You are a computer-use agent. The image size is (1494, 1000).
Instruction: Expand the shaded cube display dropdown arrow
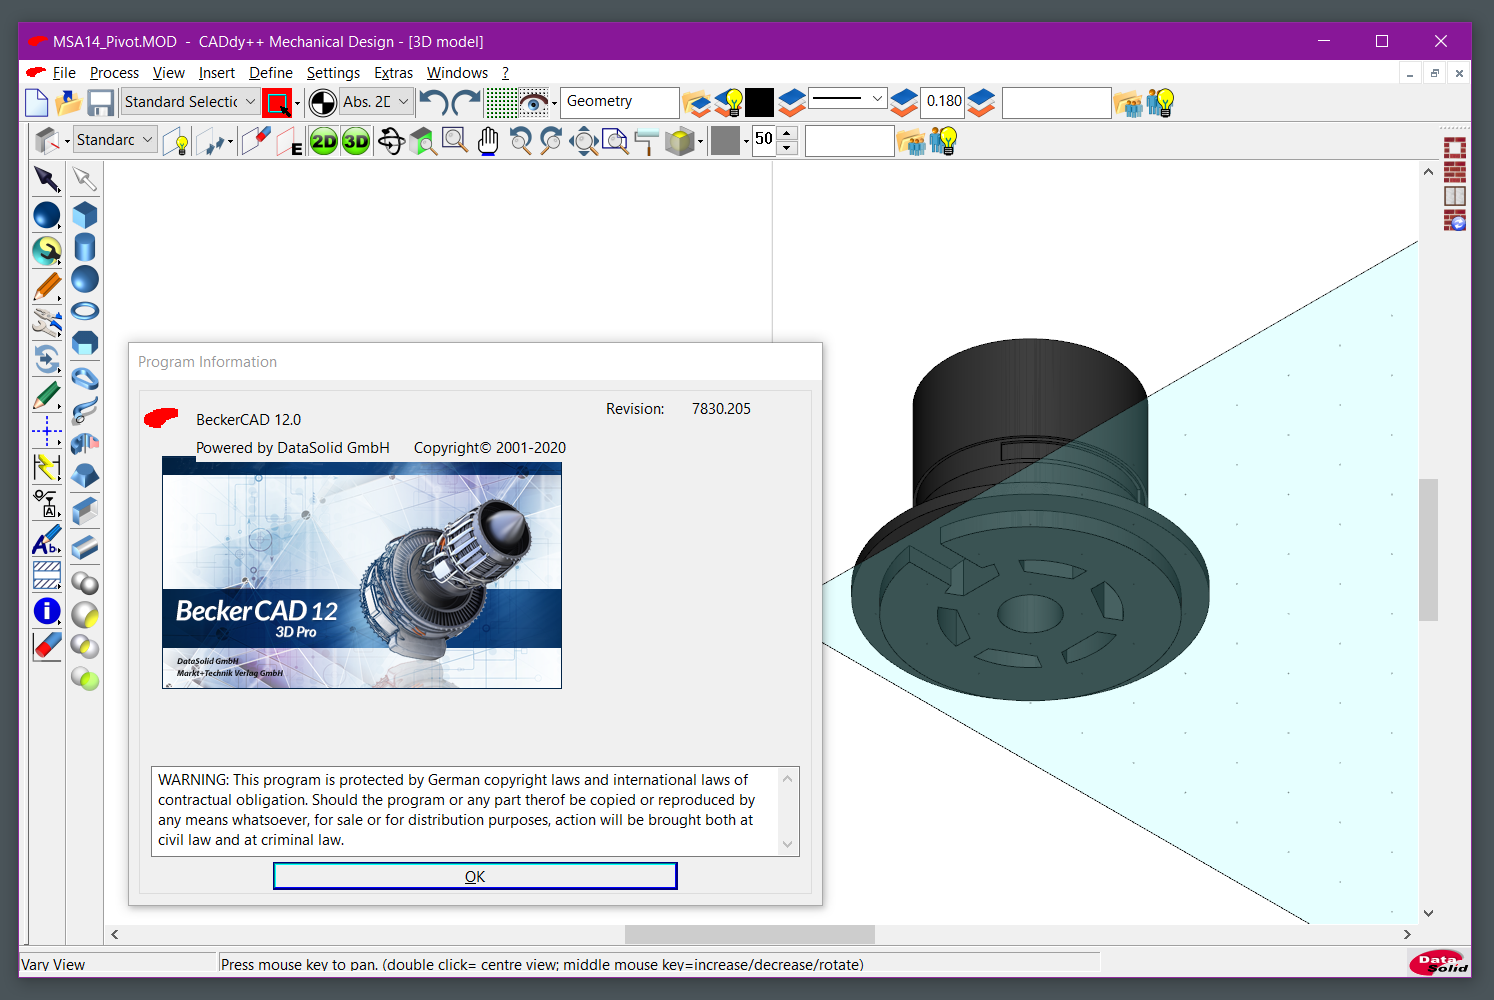[700, 142]
